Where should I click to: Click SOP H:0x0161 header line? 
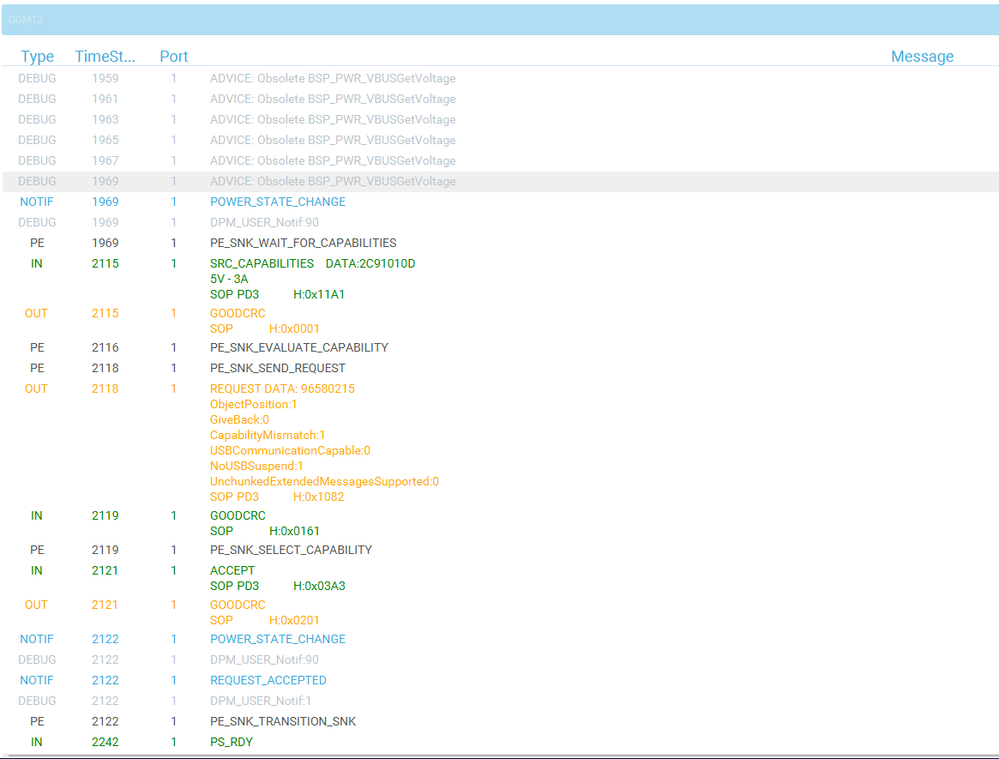pyautogui.click(x=265, y=531)
